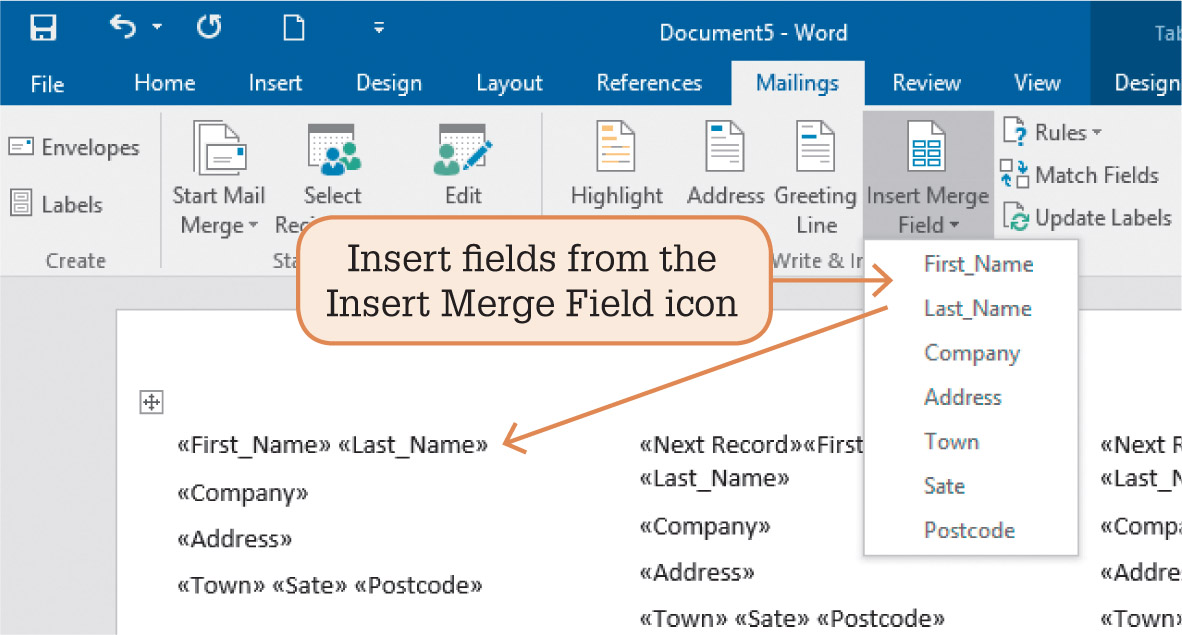Open the File tab

pos(47,83)
